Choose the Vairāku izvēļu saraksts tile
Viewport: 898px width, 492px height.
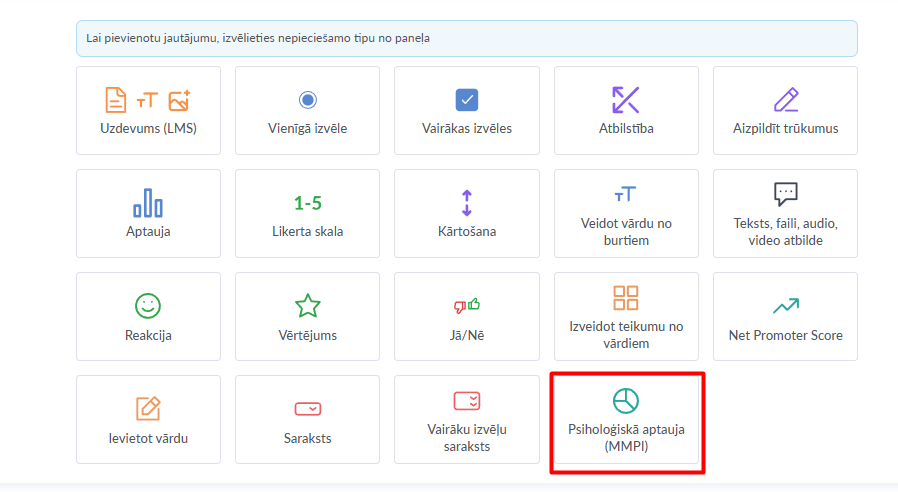coord(467,420)
